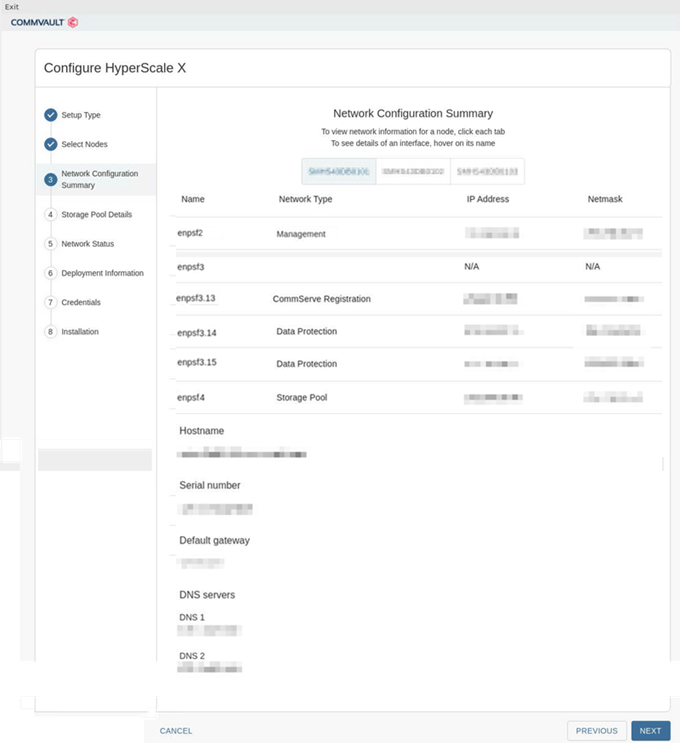This screenshot has width=680, height=743.
Task: Click the DNS servers heading
Action: pos(207,595)
